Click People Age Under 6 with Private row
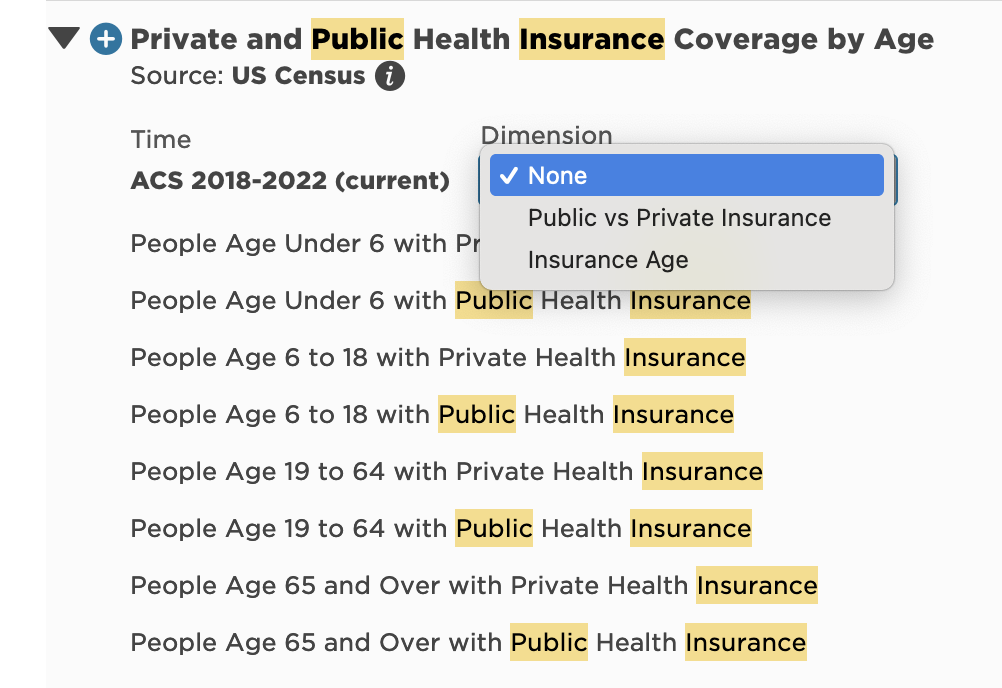This screenshot has width=1002, height=688. click(305, 243)
